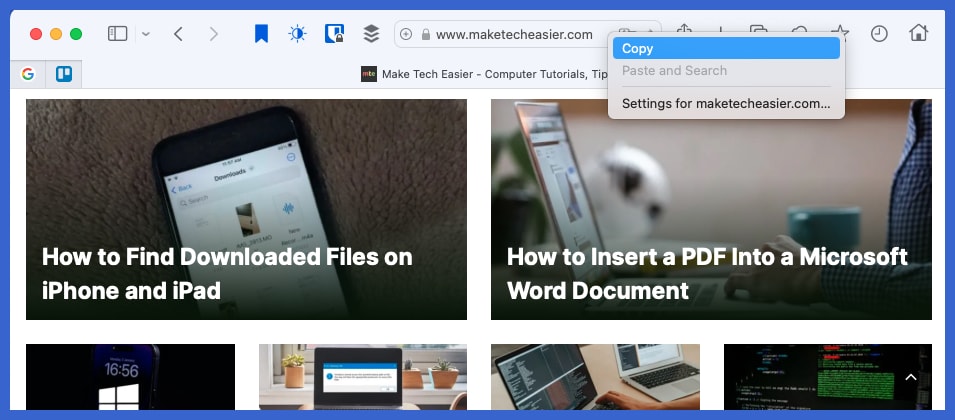Click the brightness sun extension icon

coord(297,33)
